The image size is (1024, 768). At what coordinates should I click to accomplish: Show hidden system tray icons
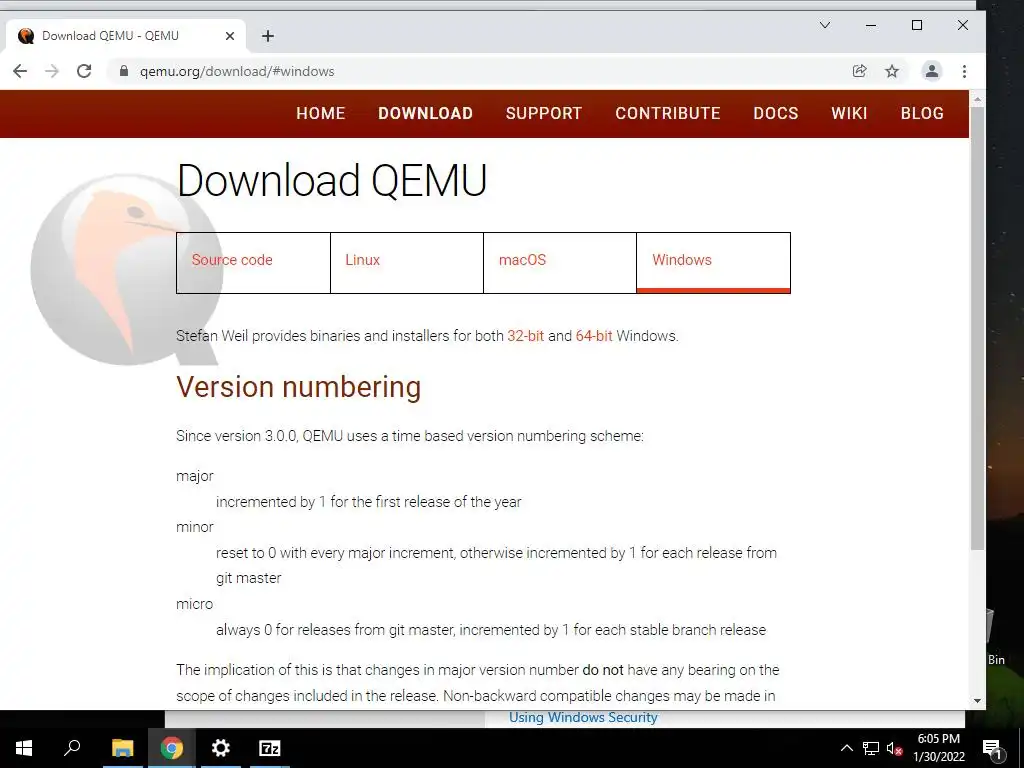pyautogui.click(x=846, y=748)
